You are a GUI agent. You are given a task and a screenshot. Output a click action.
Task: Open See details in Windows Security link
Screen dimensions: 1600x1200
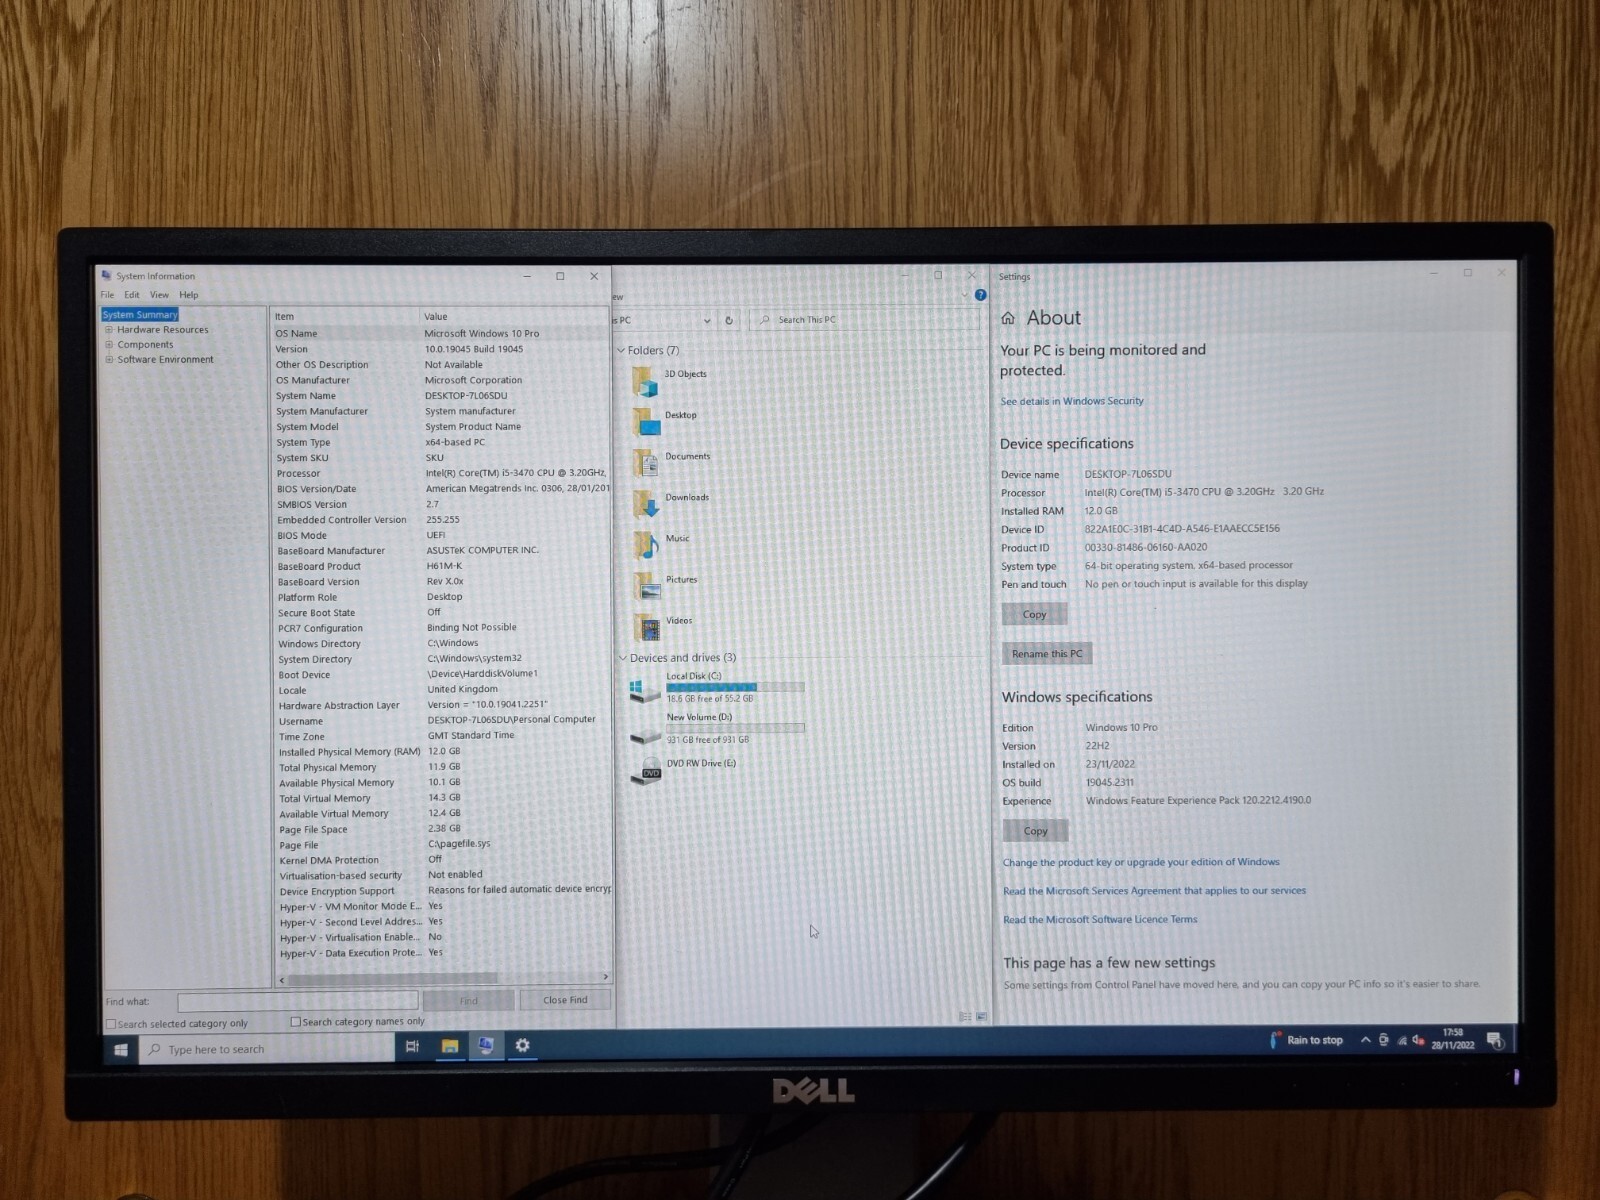1072,402
